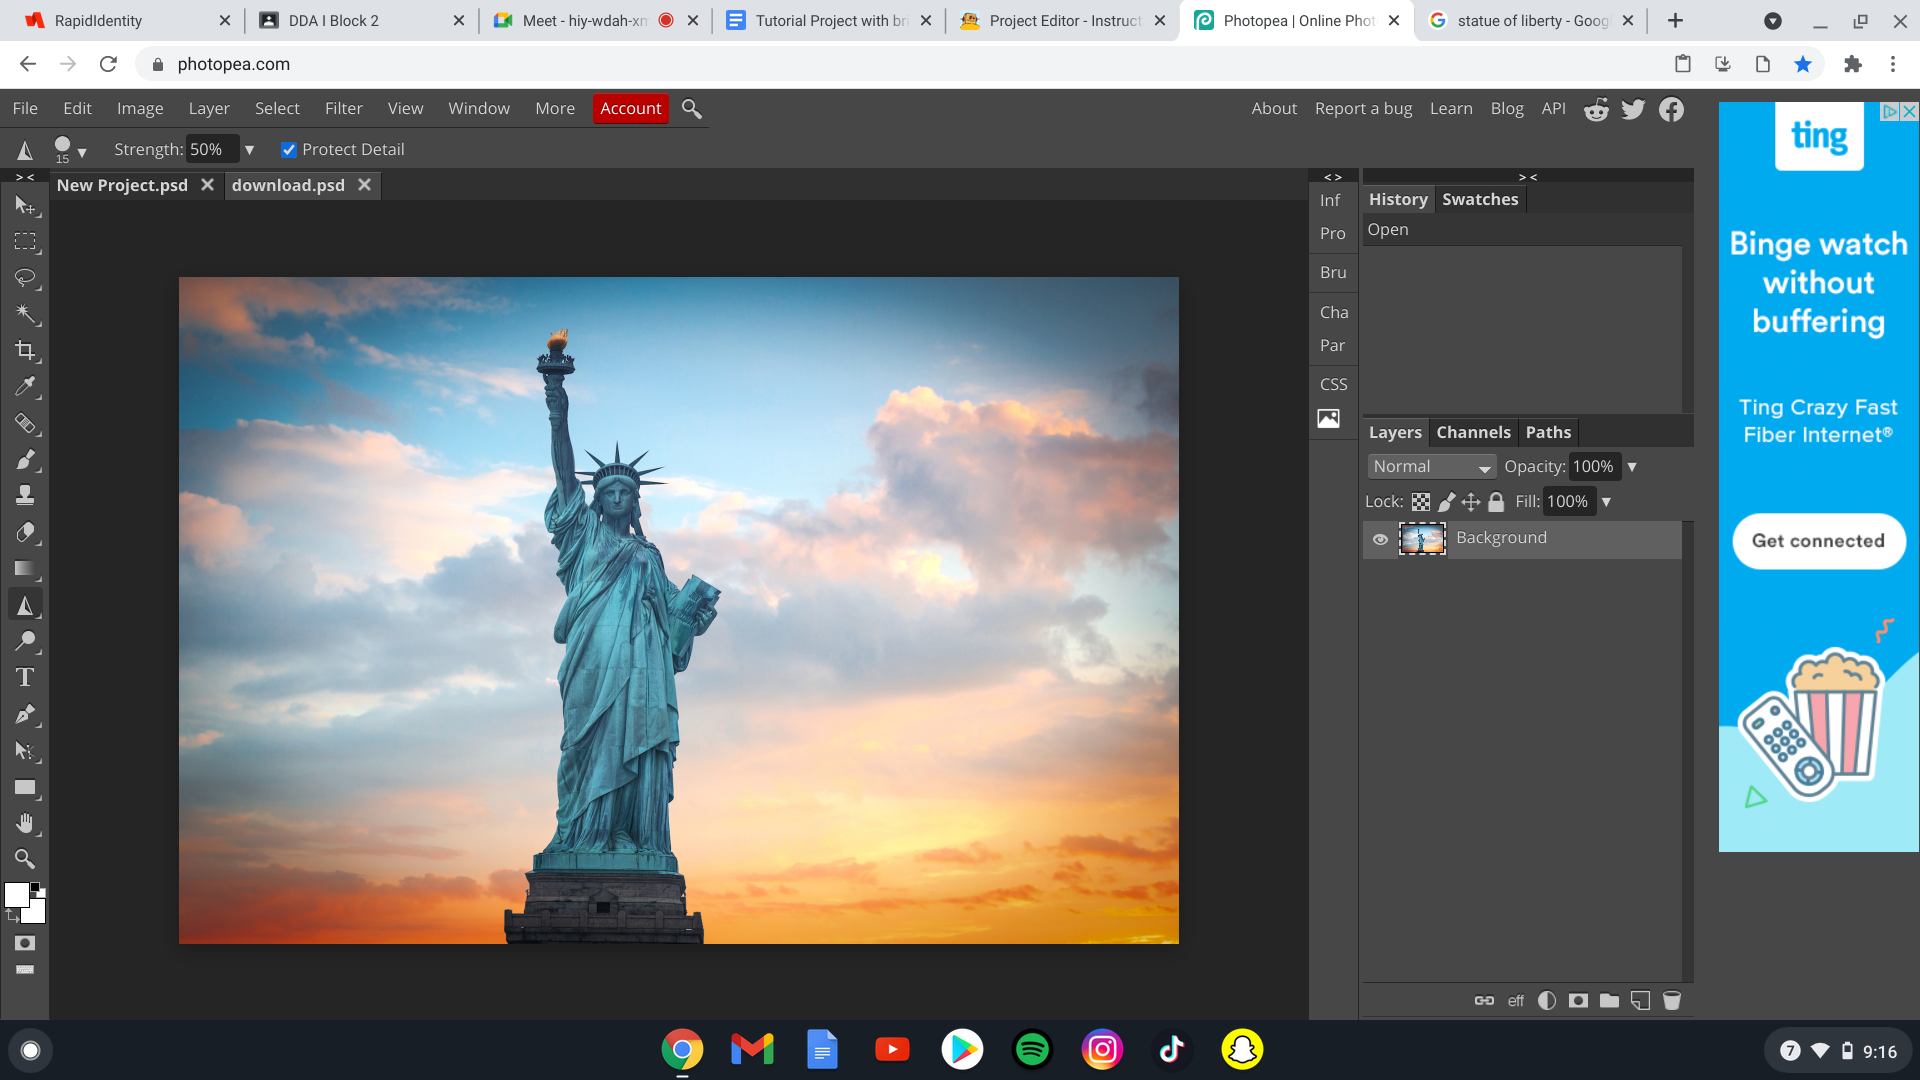
Task: Open the Strength slider dropdown arrow
Action: (250, 150)
